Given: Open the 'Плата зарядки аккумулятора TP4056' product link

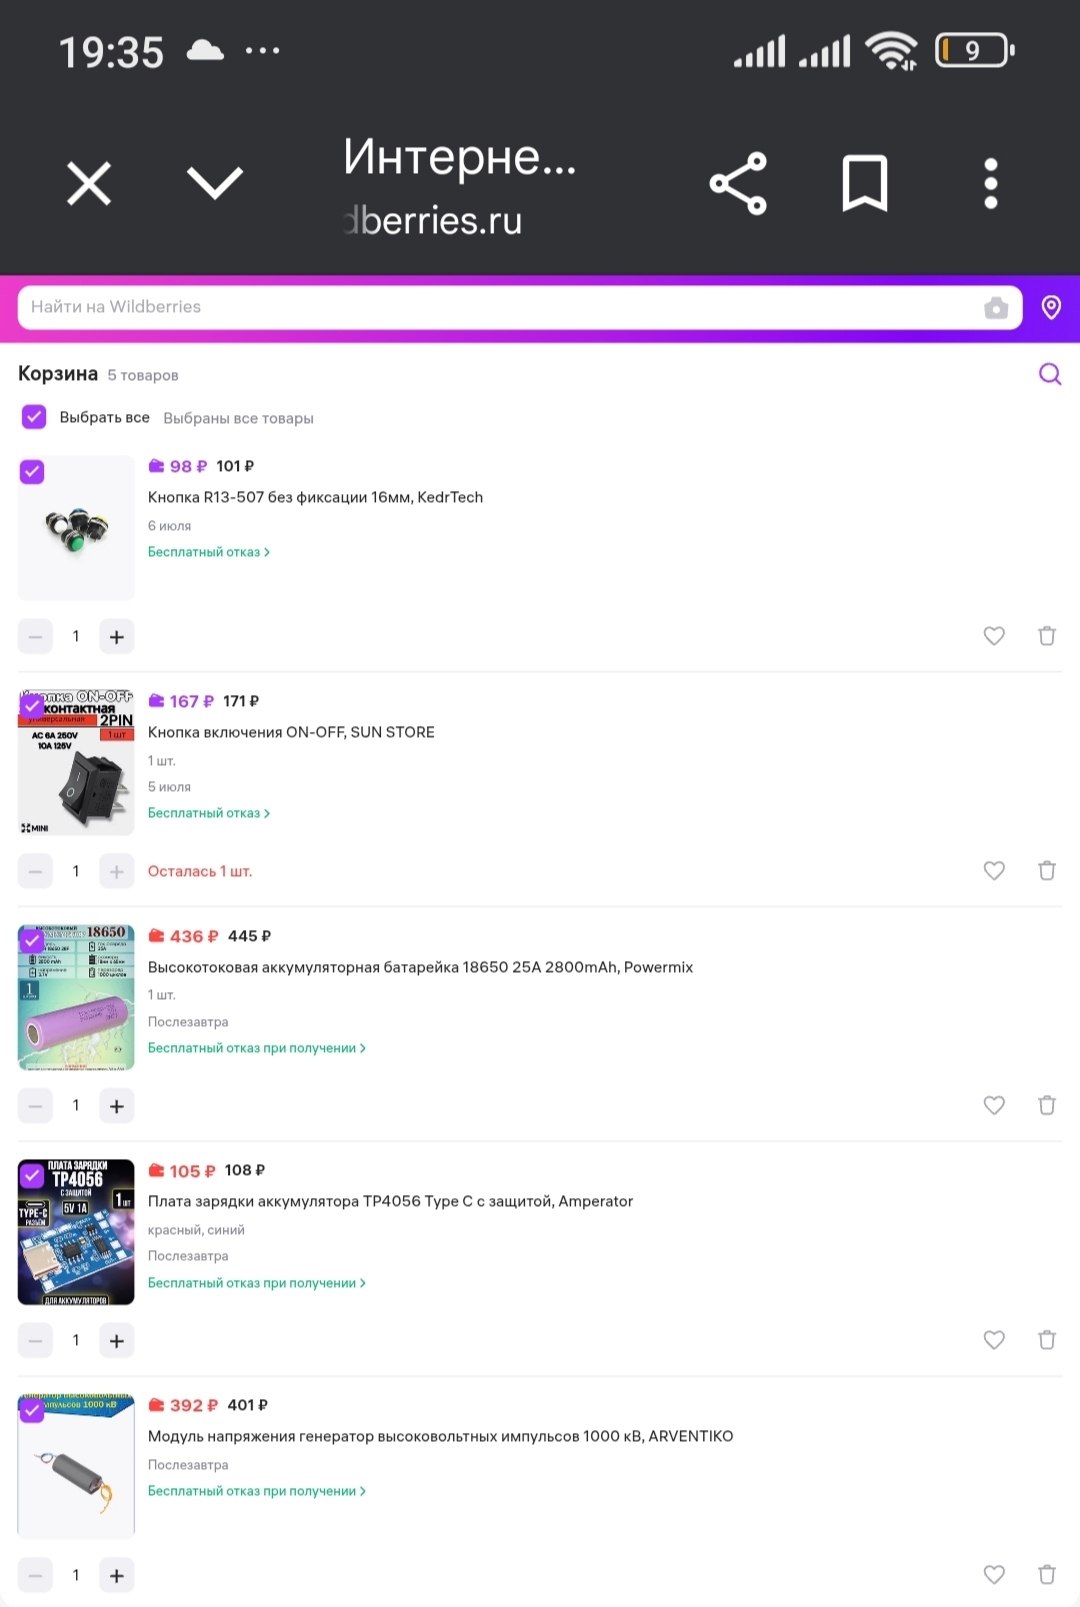Looking at the screenshot, I should [390, 1201].
